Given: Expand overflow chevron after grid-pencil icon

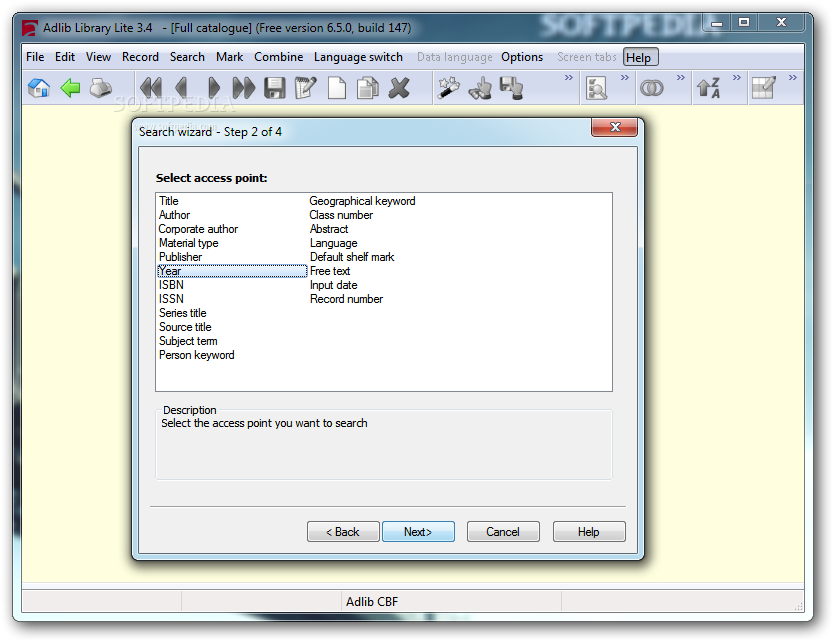Looking at the screenshot, I should [793, 78].
